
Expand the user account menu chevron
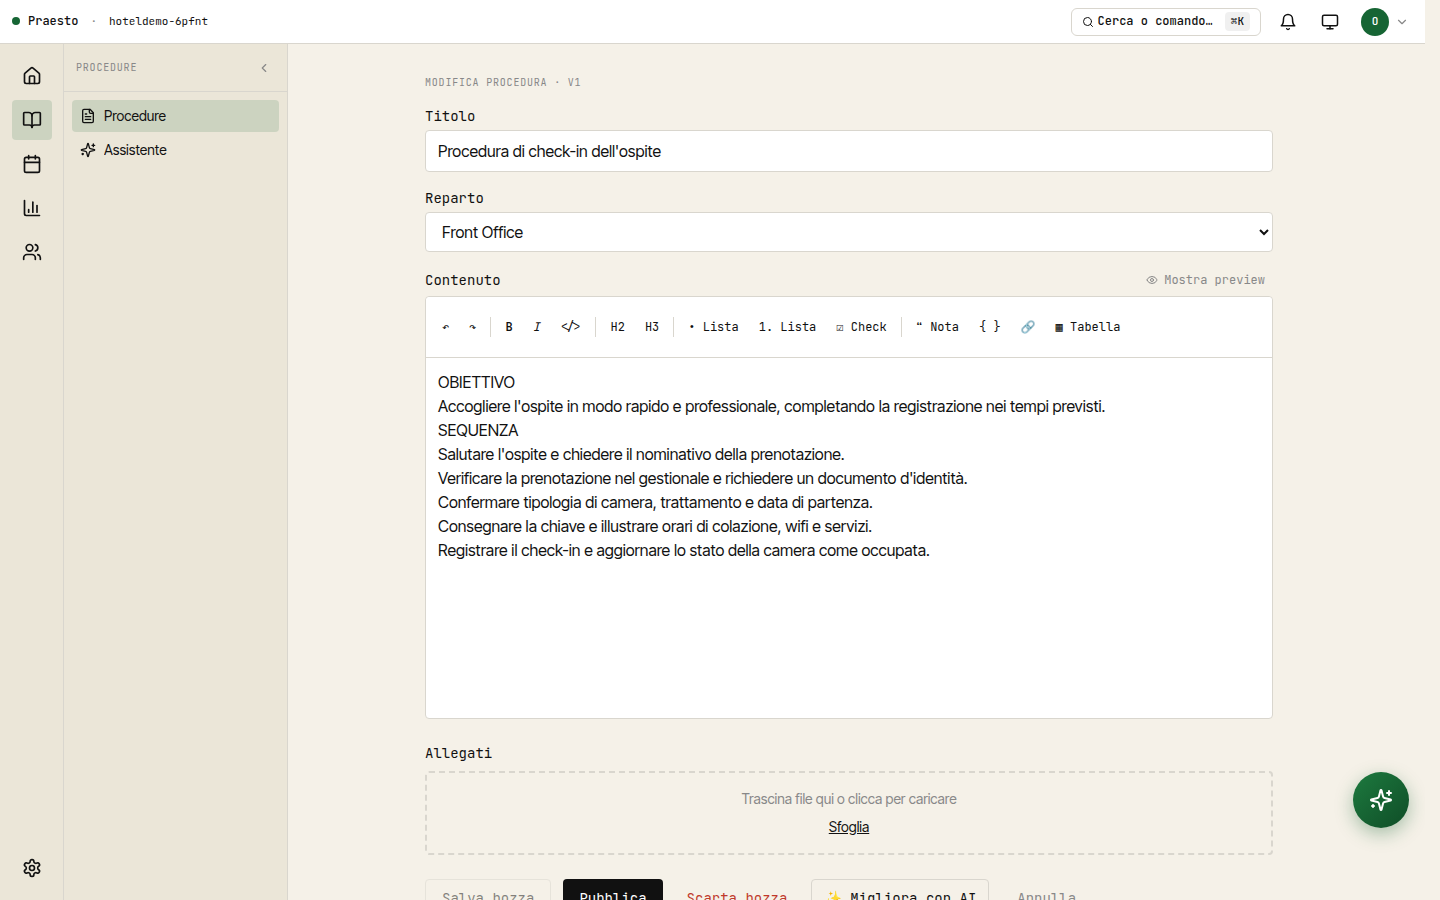[1402, 22]
